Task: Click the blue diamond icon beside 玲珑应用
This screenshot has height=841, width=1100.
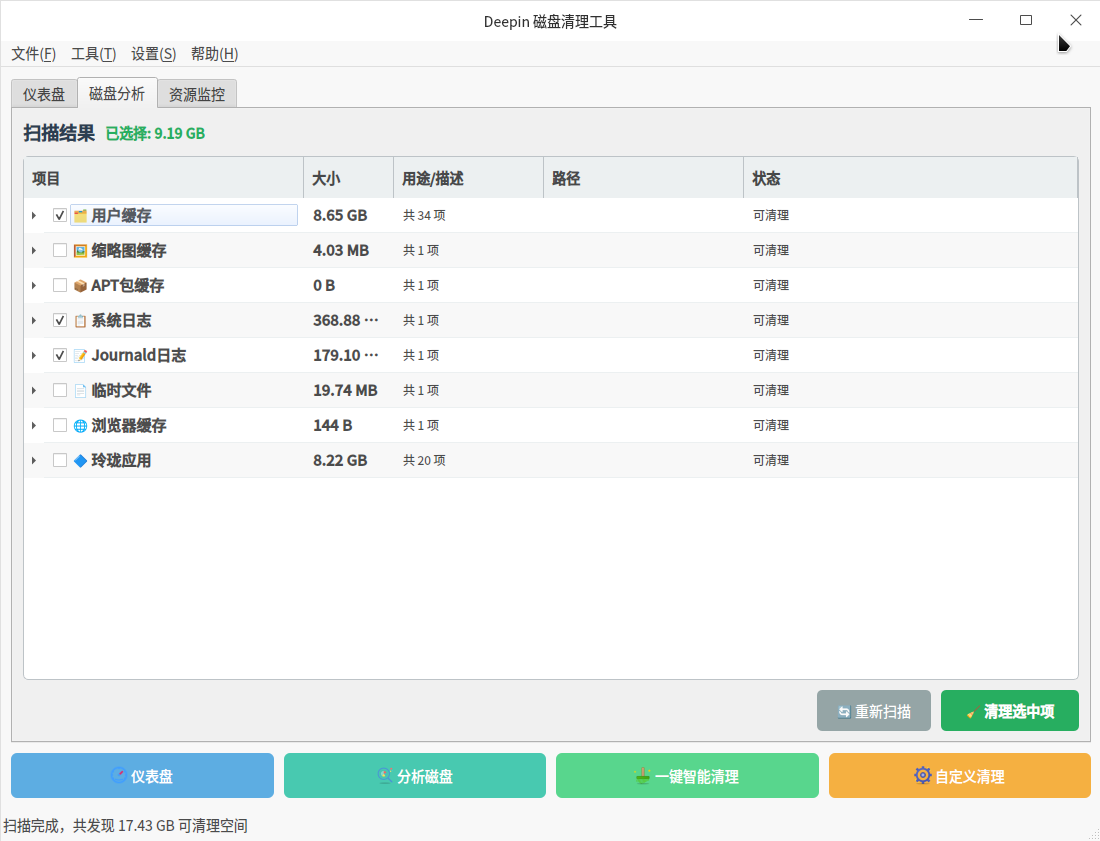Action: pos(80,461)
